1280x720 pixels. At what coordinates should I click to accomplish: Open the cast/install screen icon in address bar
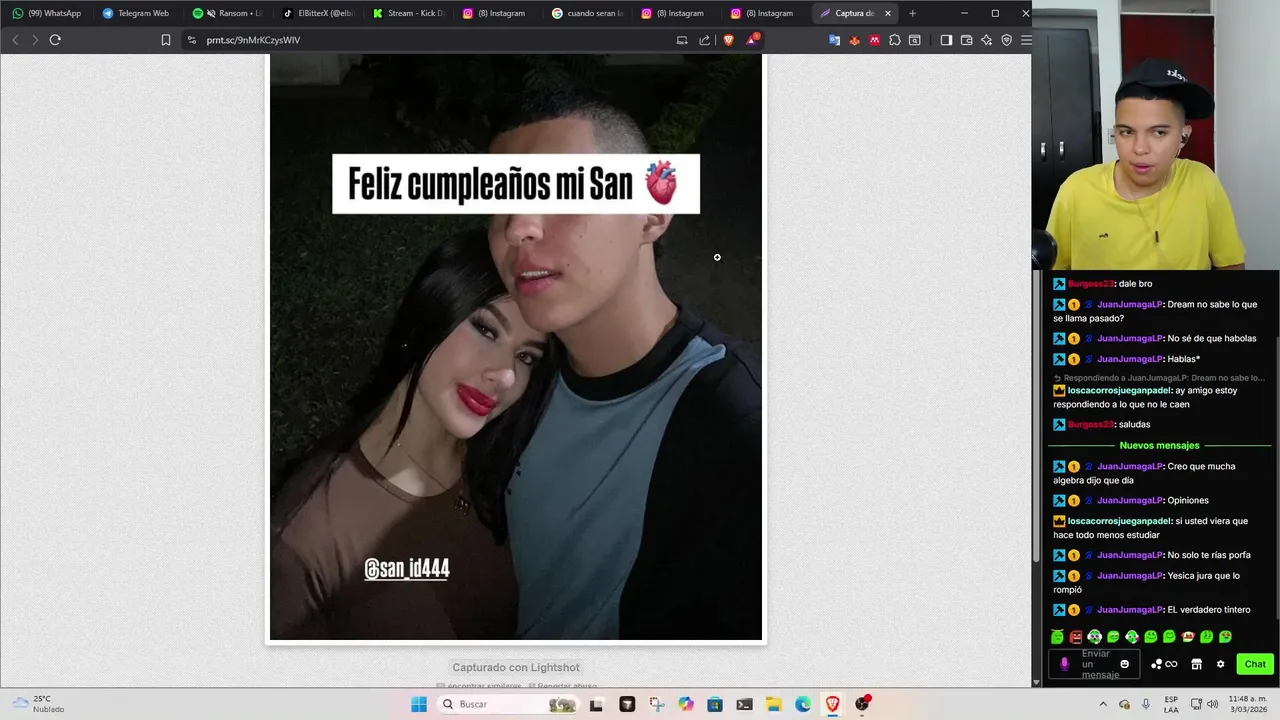coord(682,40)
